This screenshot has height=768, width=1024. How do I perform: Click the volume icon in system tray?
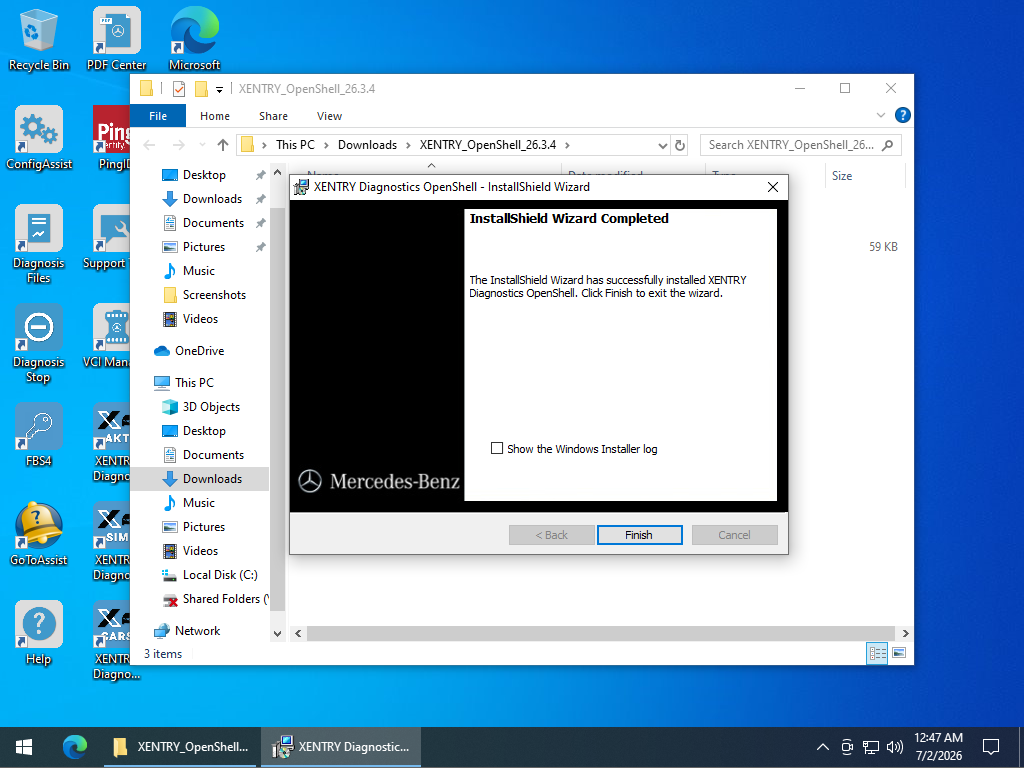click(x=895, y=747)
